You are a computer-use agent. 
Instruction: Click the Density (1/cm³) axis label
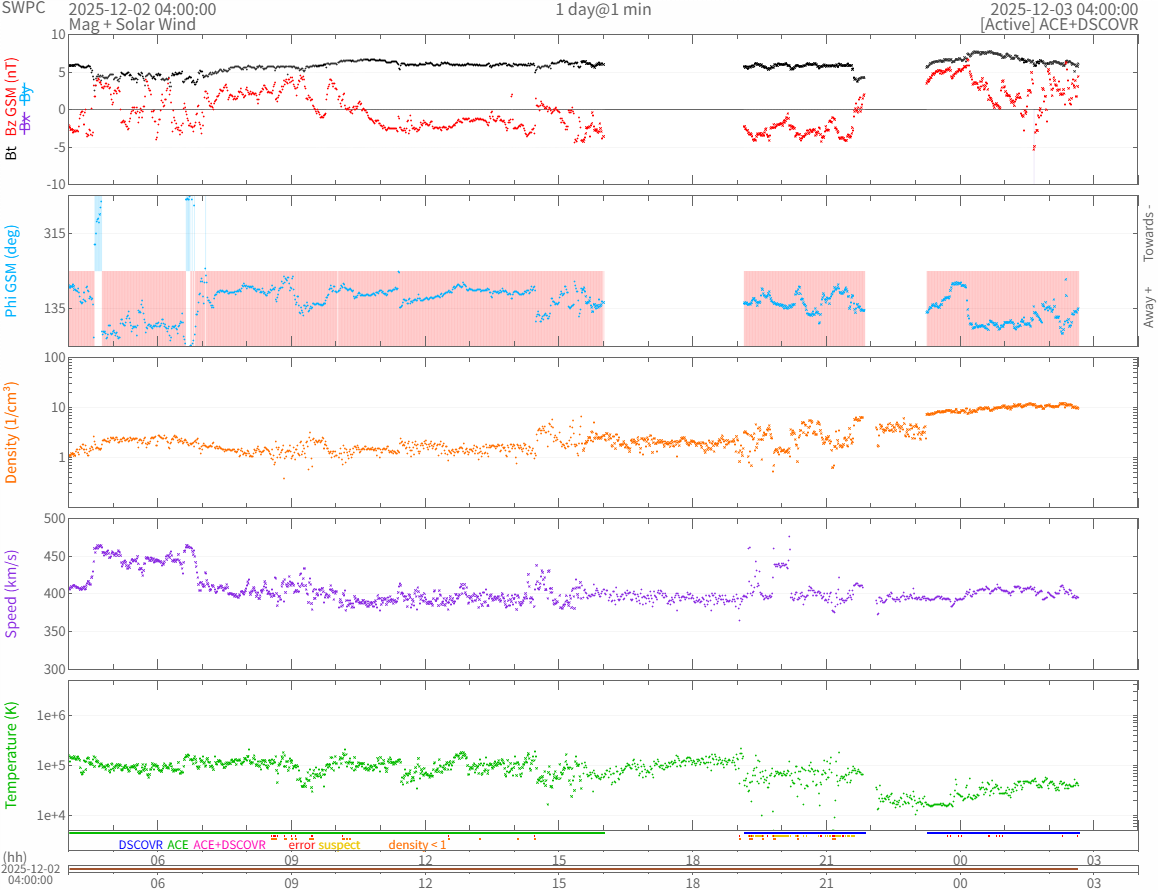[12, 433]
